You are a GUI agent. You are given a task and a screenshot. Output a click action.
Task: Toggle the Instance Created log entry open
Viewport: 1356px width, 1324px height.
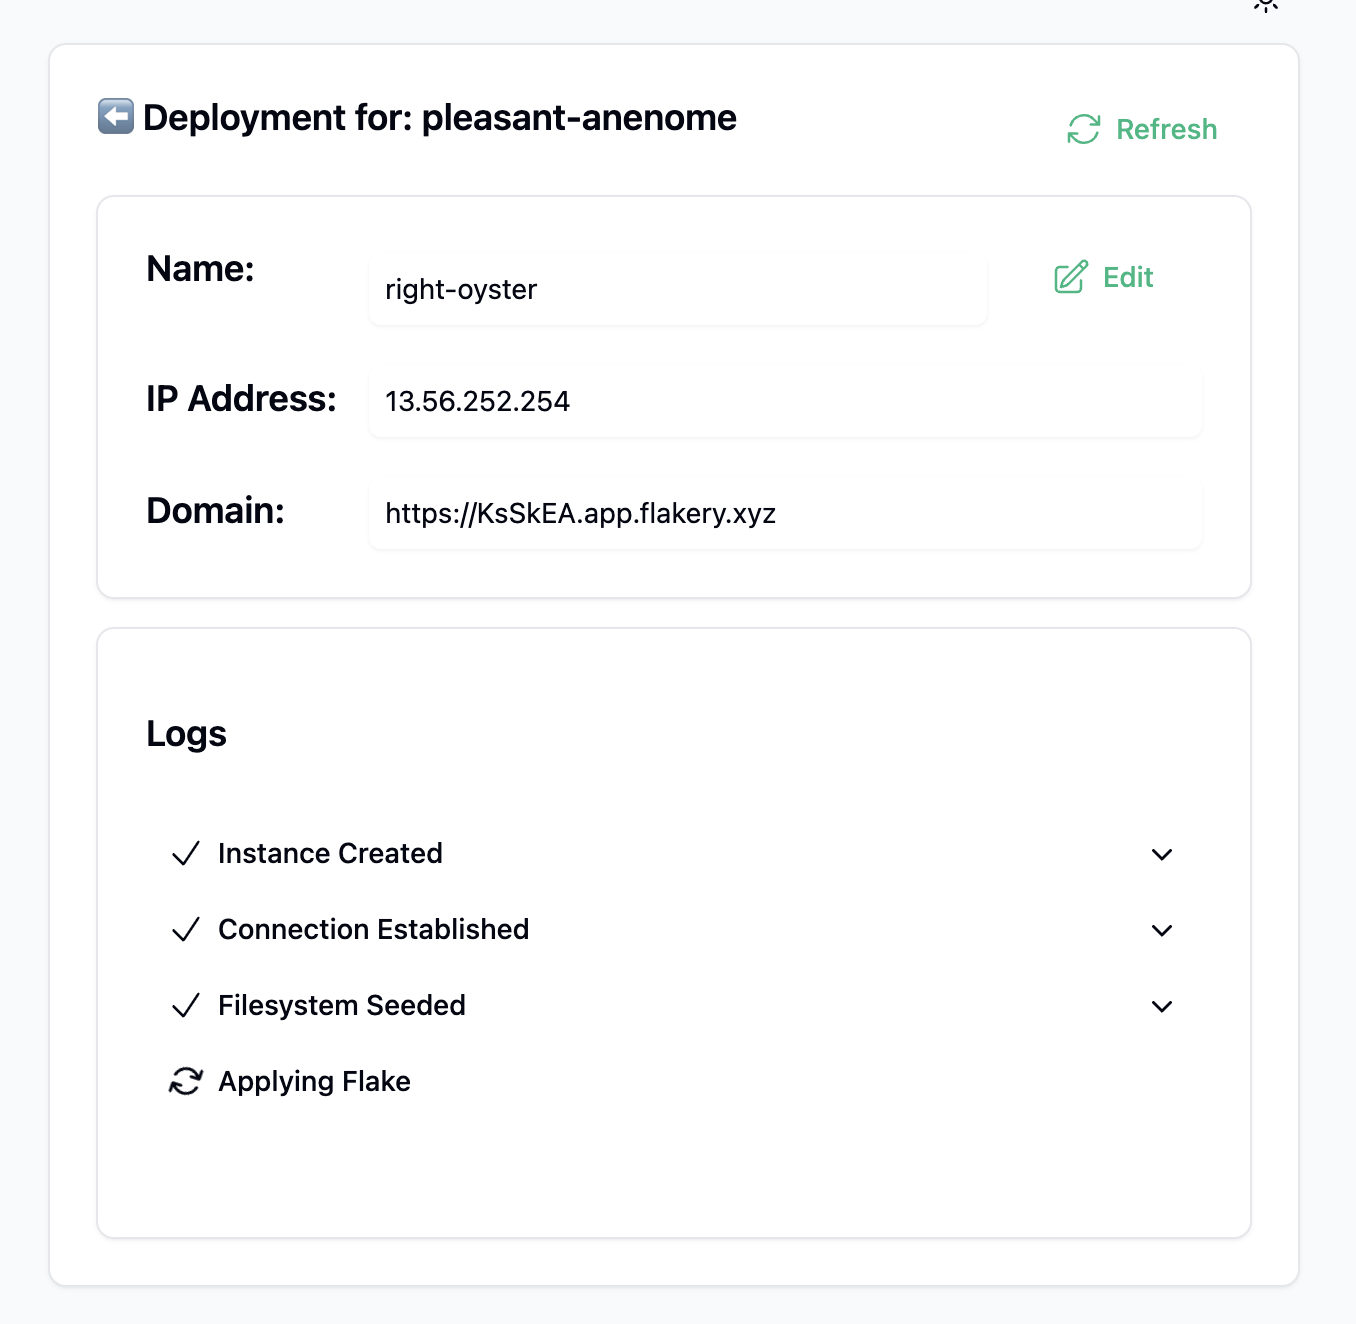[x=1161, y=855]
